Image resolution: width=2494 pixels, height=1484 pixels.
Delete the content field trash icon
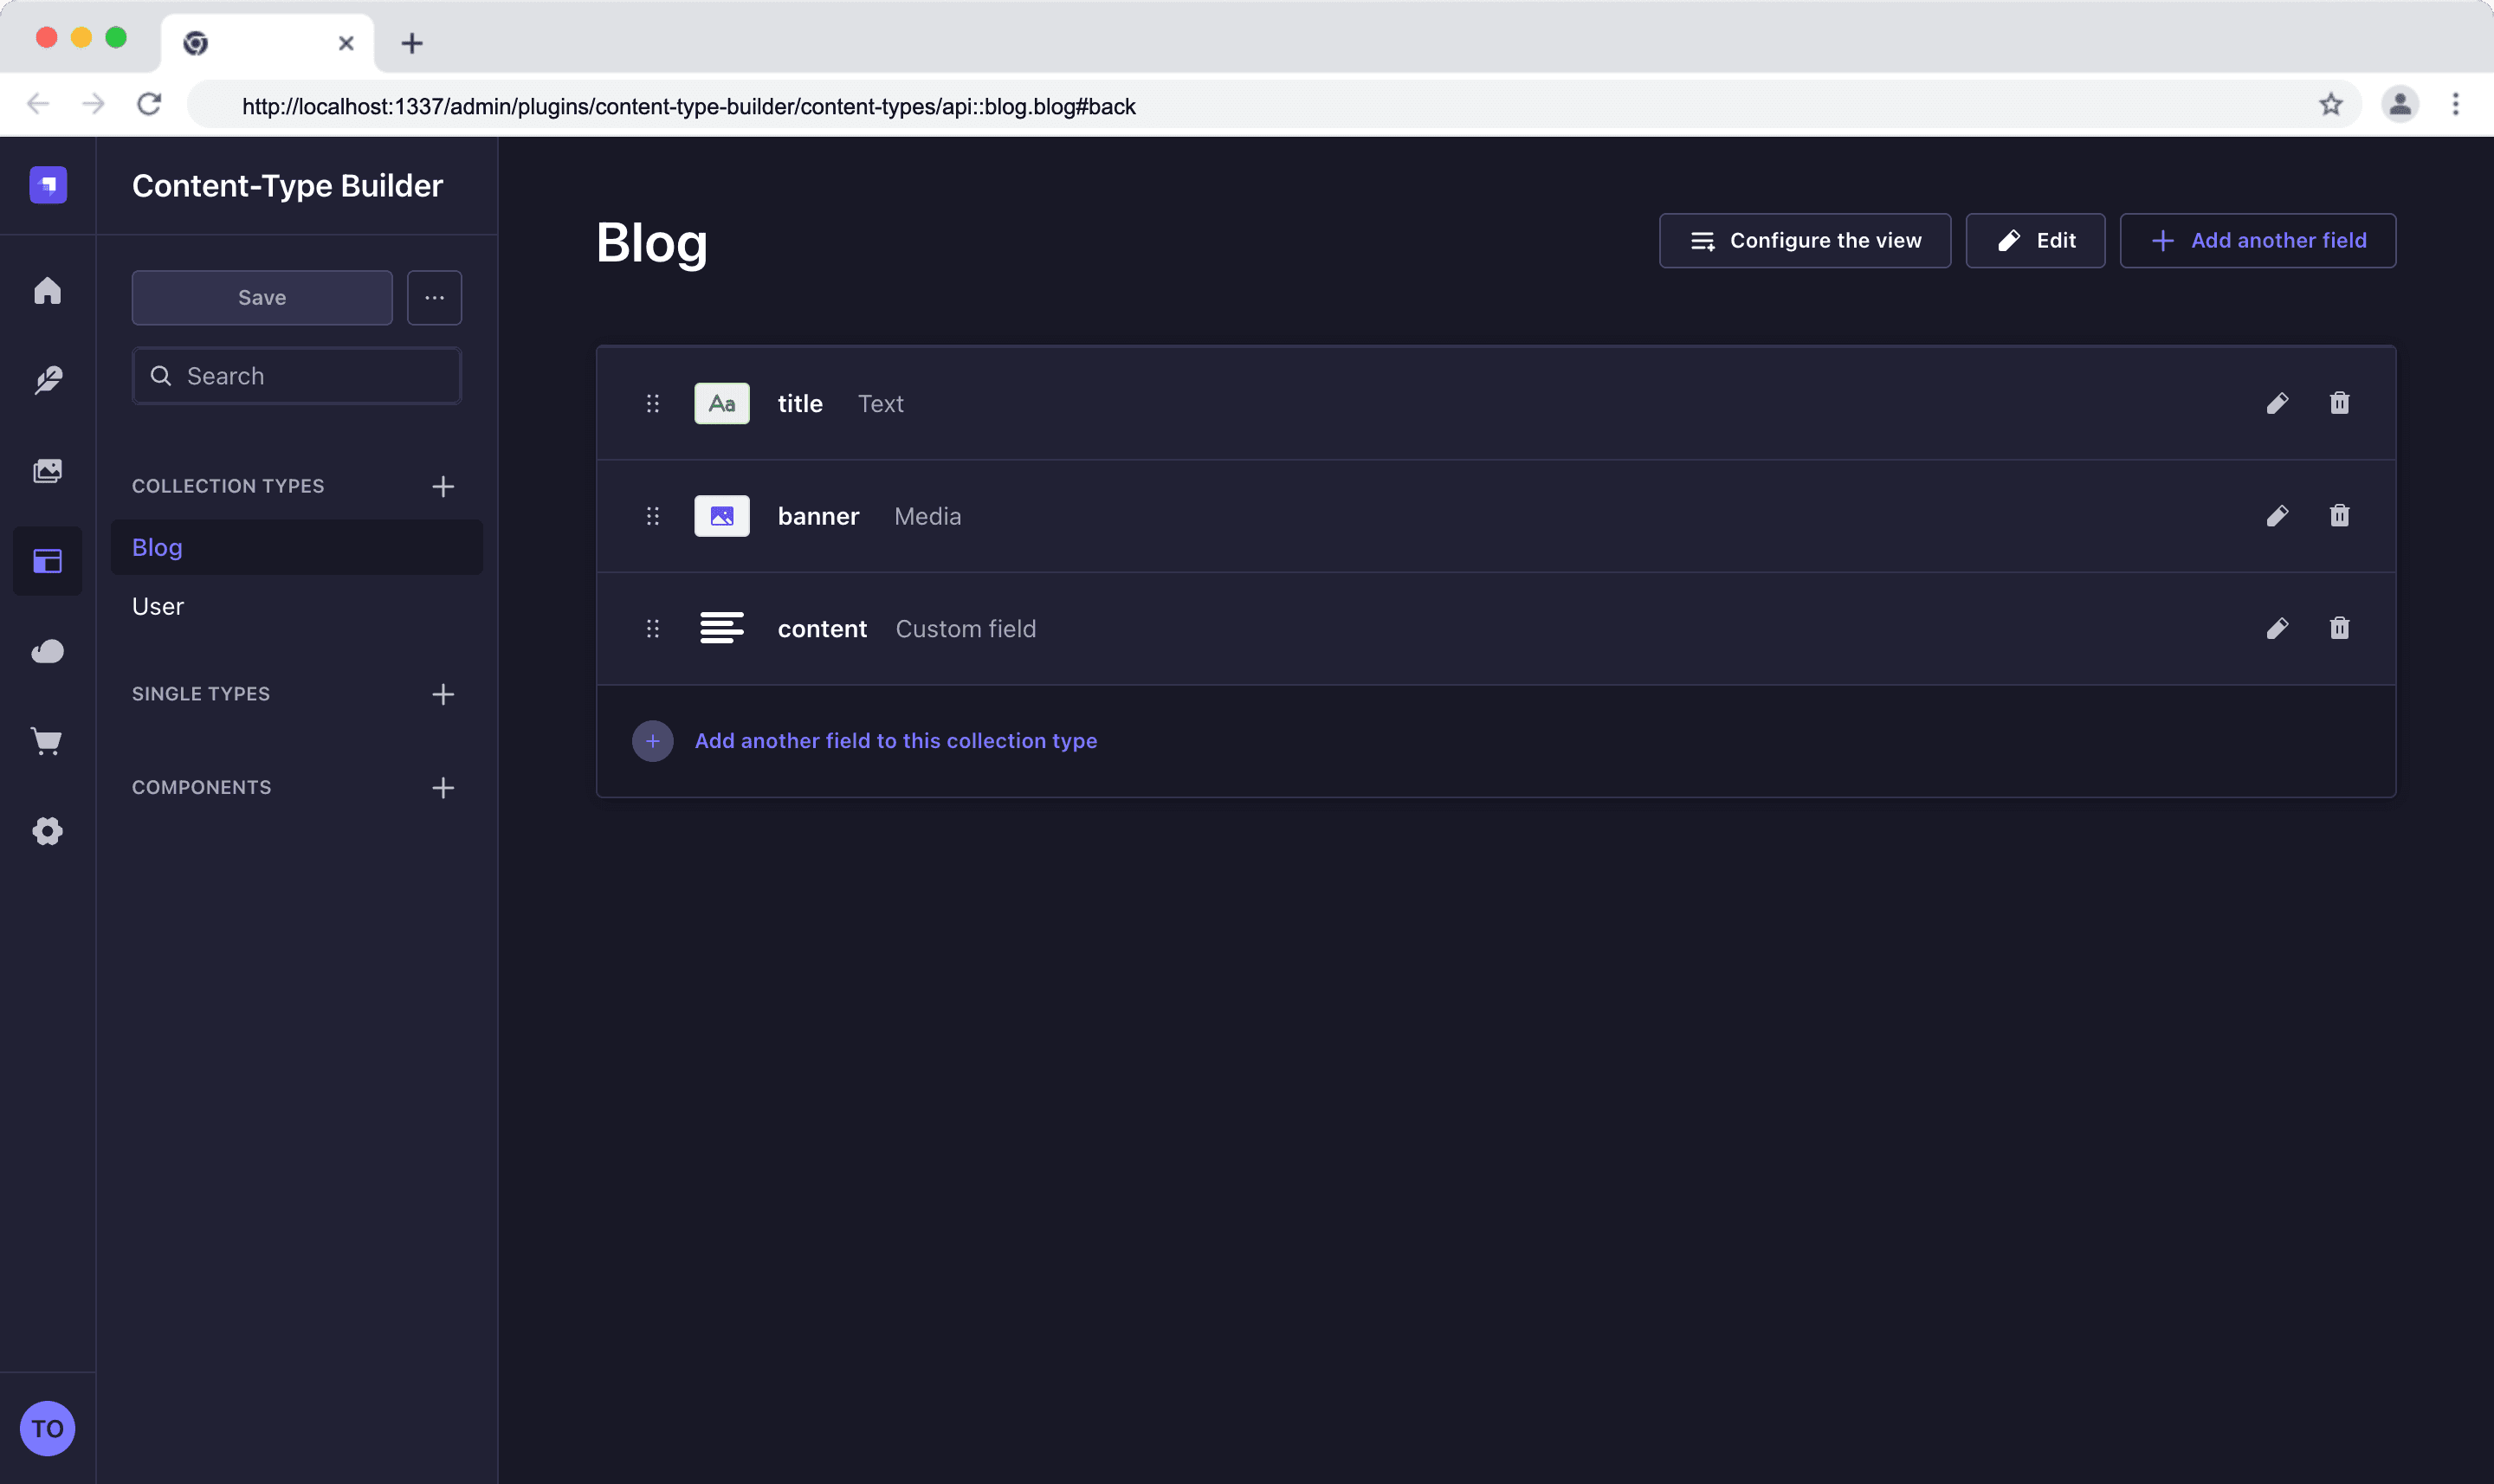(2339, 628)
